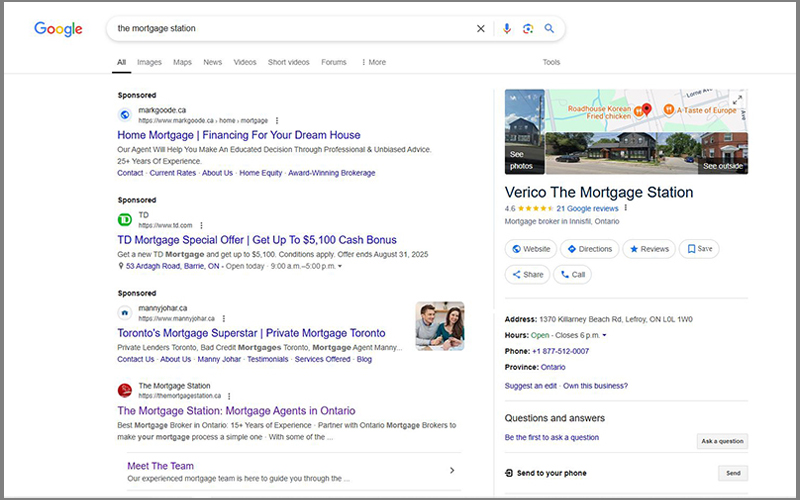Switch to Maps tab
This screenshot has width=800, height=500.
[182, 62]
